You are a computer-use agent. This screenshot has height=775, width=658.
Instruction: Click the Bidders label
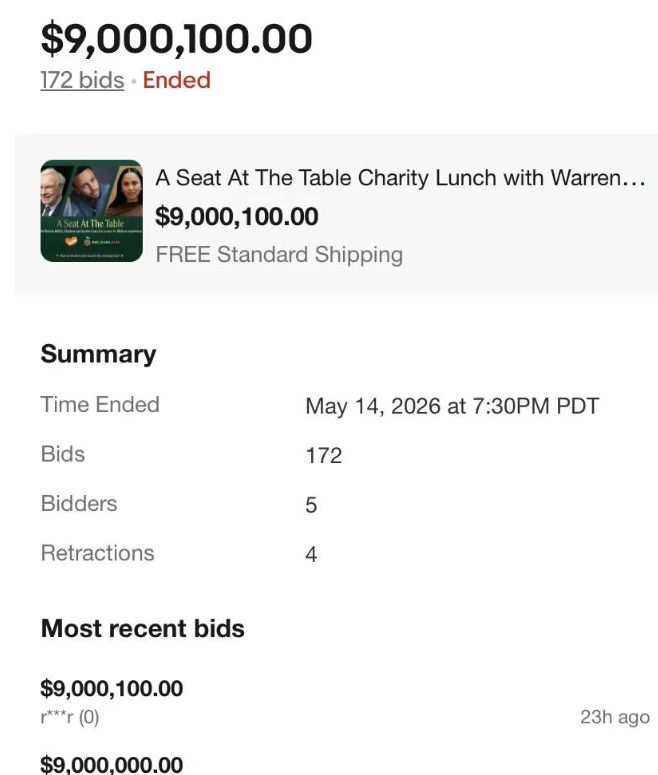tap(79, 503)
